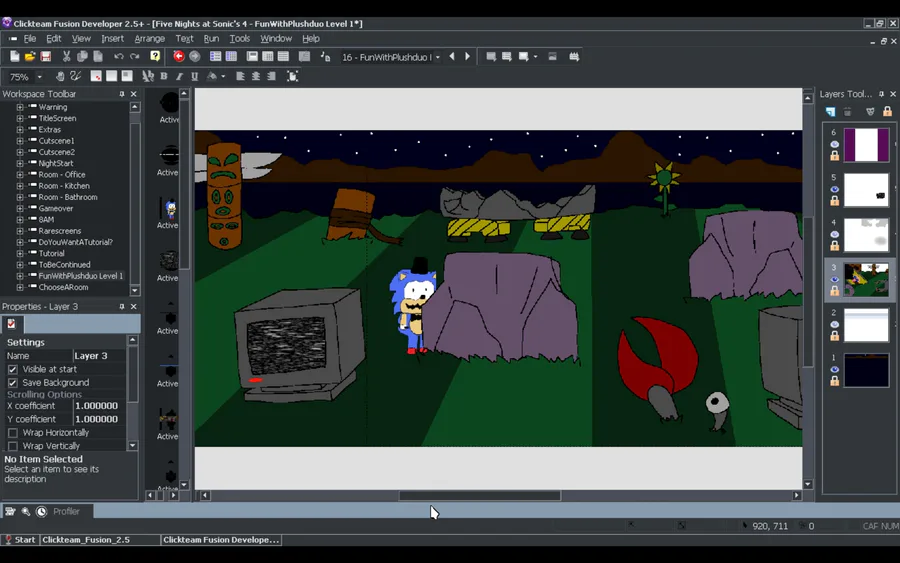Open the frame selector dropdown
The width and height of the screenshot is (900, 563).
[437, 57]
